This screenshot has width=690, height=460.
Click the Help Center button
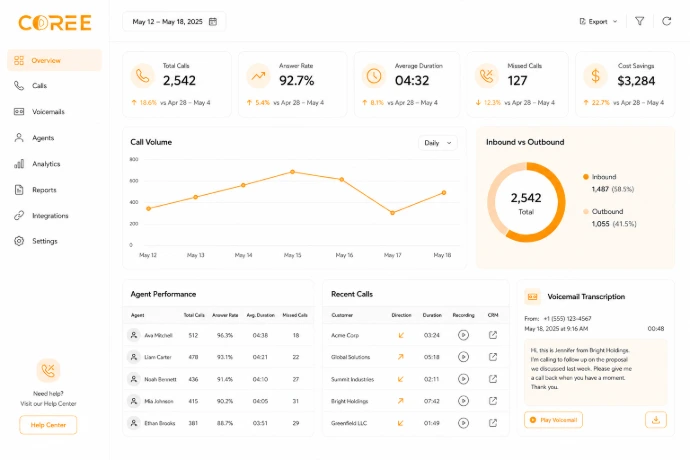click(48, 425)
